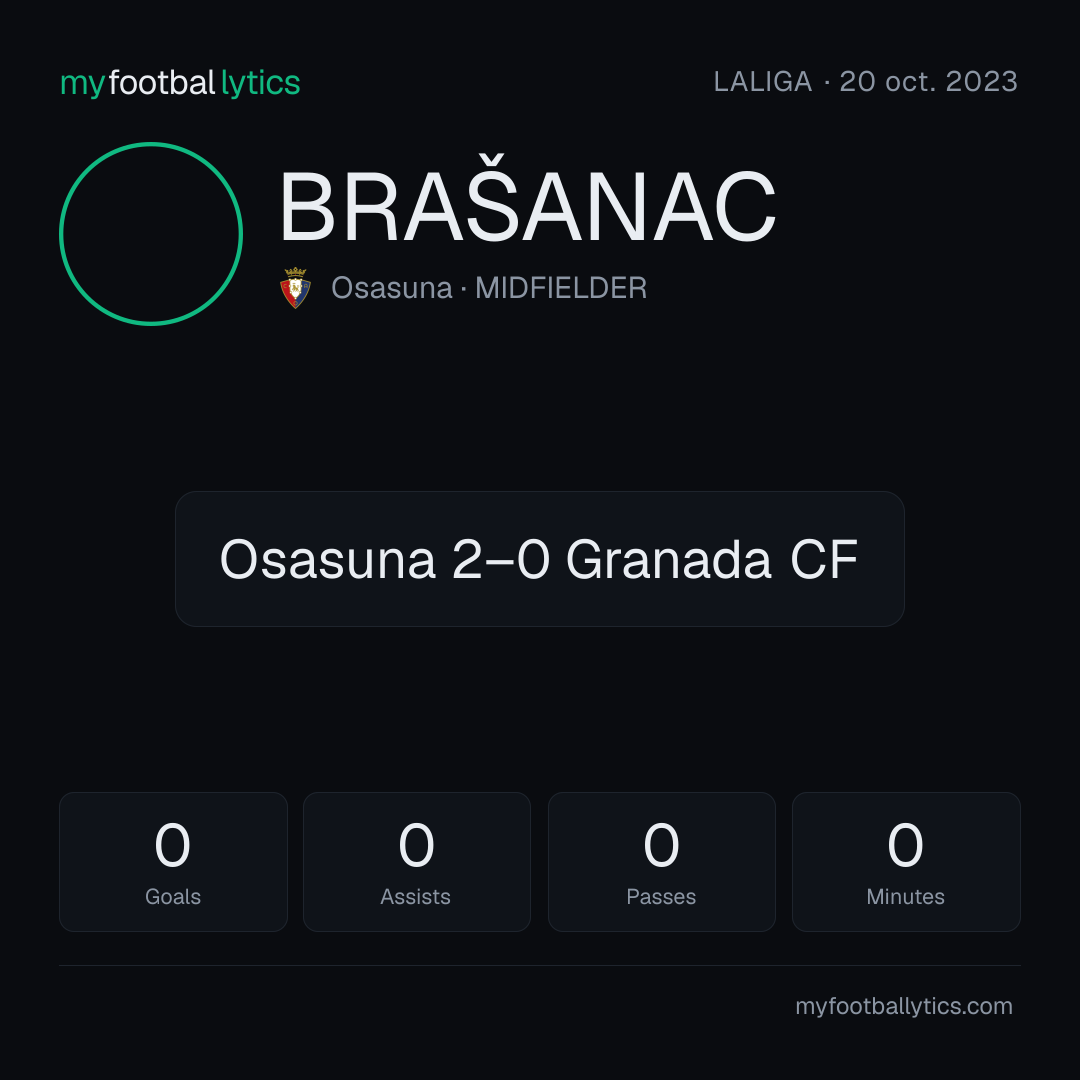Click the zero value above Minutes
1080x1080 pixels.
coord(905,845)
